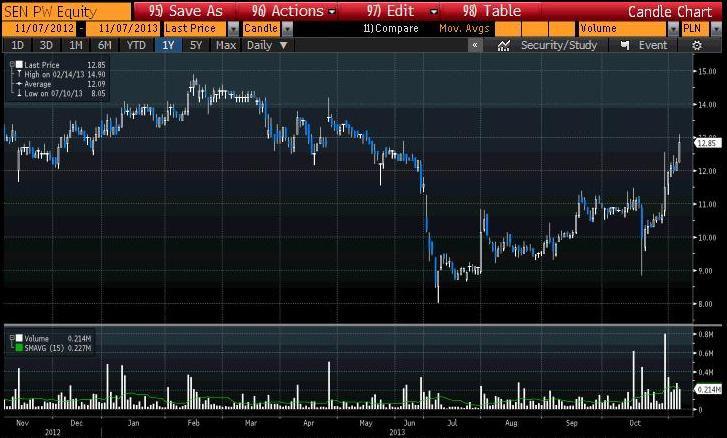Select the 3D range tab

point(46,45)
